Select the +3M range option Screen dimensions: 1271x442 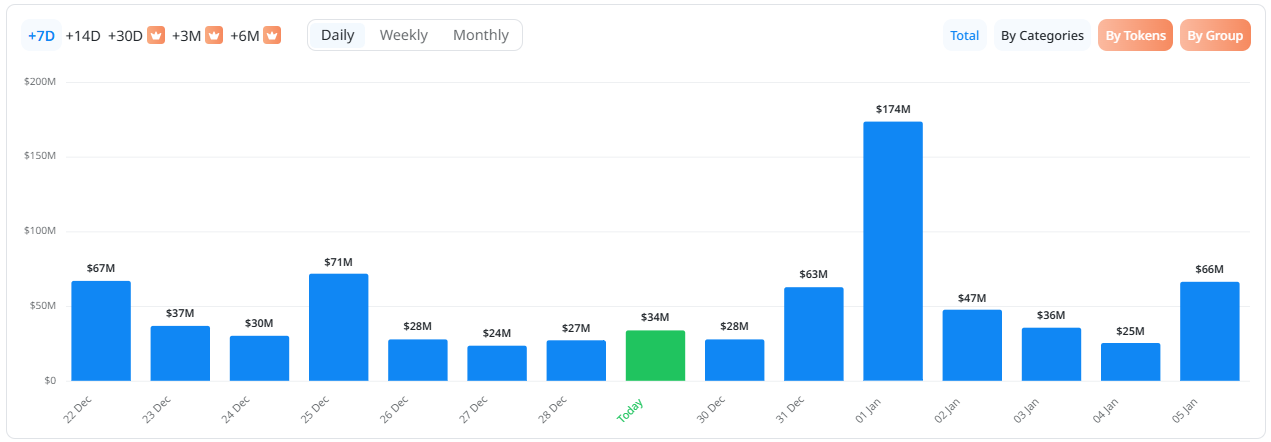(186, 35)
